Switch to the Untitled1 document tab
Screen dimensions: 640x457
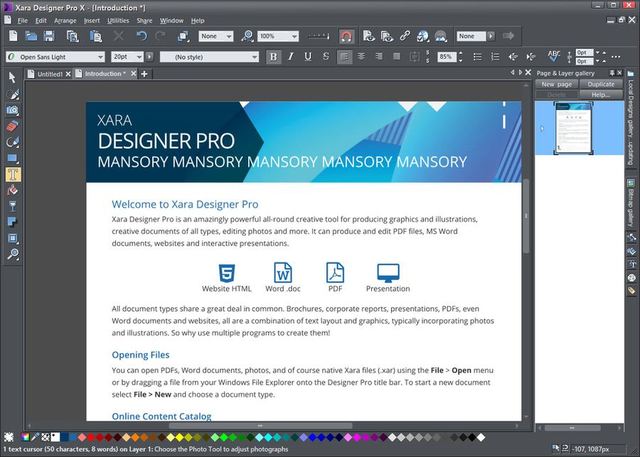click(x=50, y=74)
